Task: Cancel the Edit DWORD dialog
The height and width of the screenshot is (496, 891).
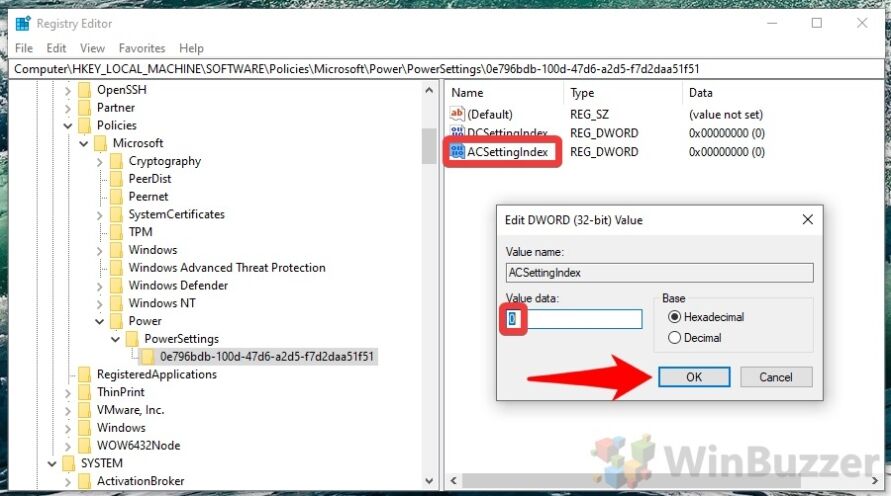Action: 776,377
